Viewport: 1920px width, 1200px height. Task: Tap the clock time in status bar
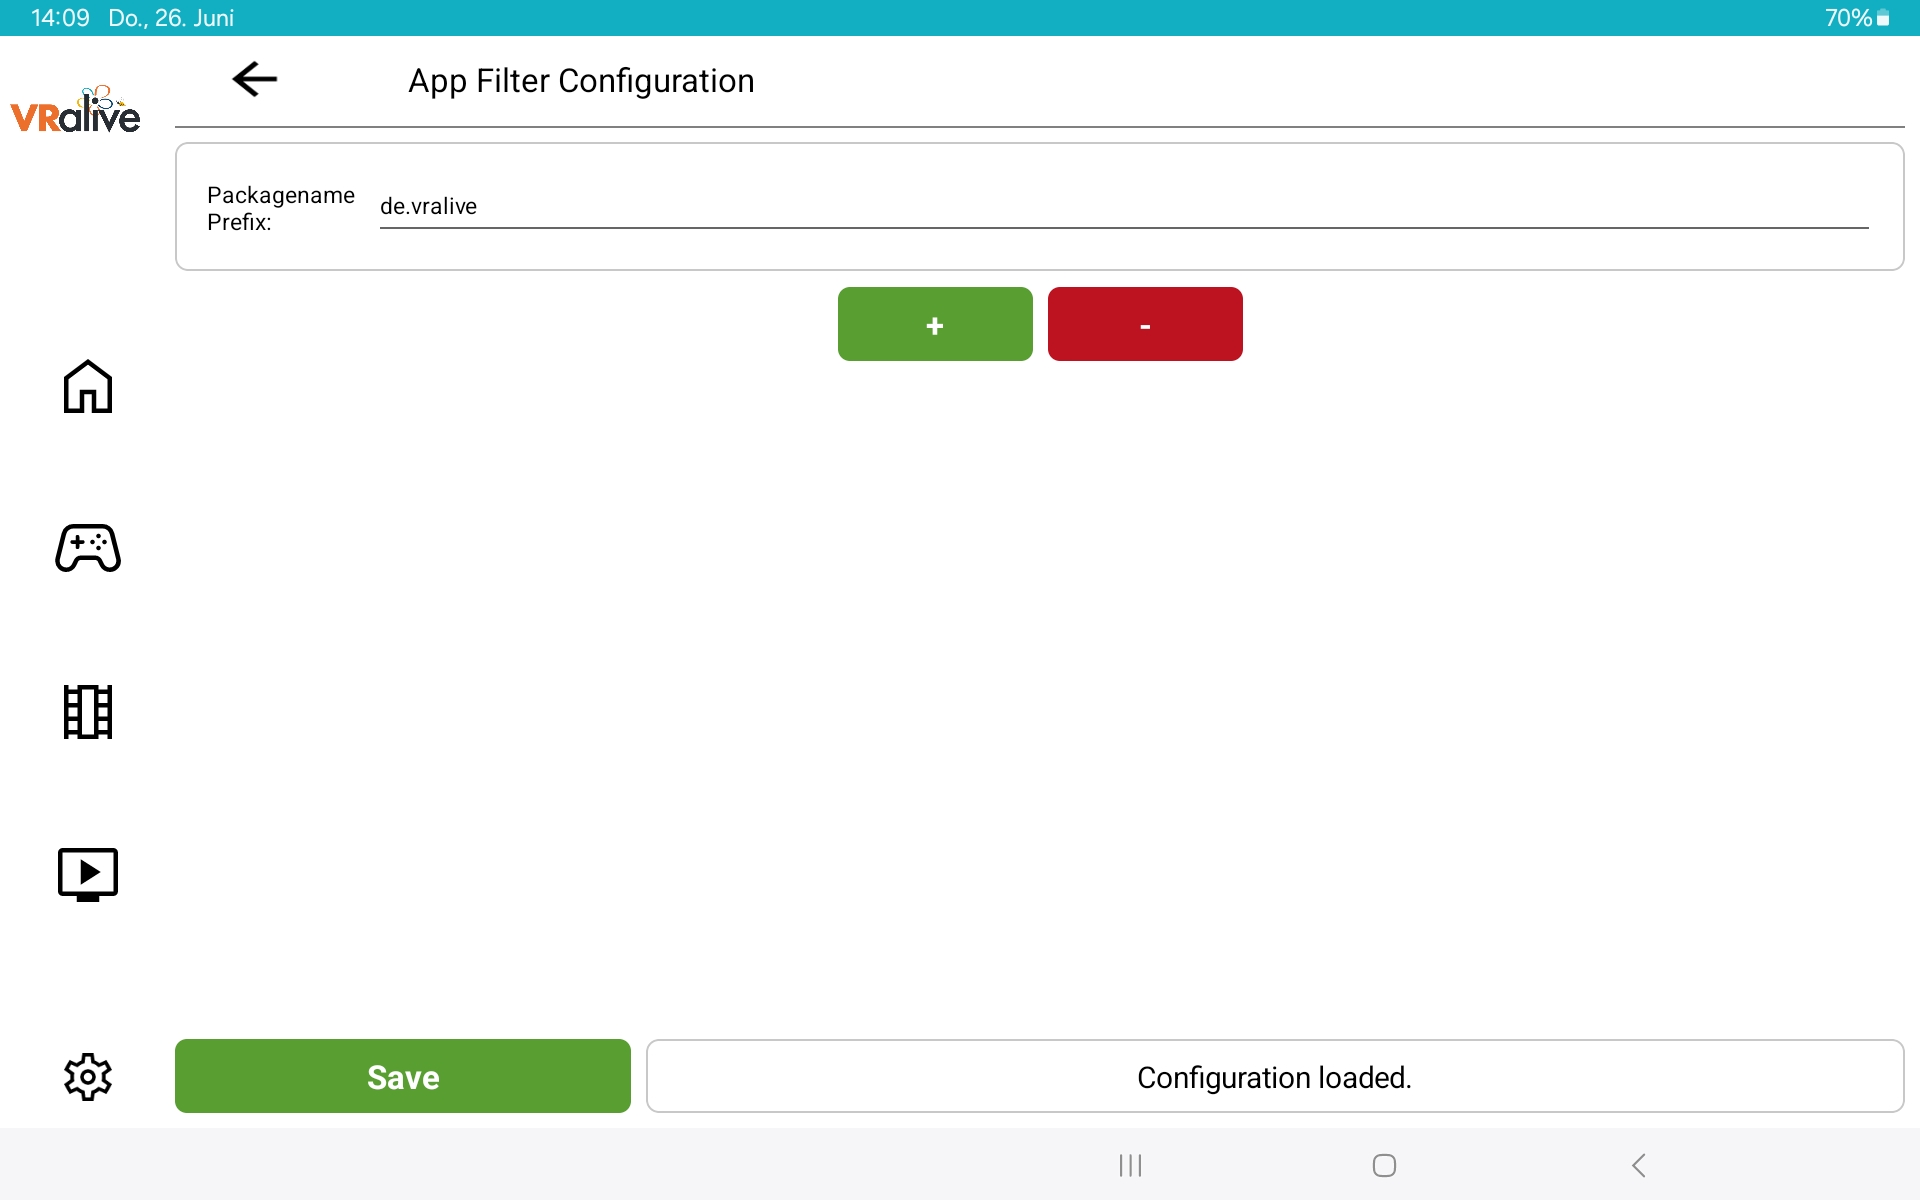tap(60, 18)
